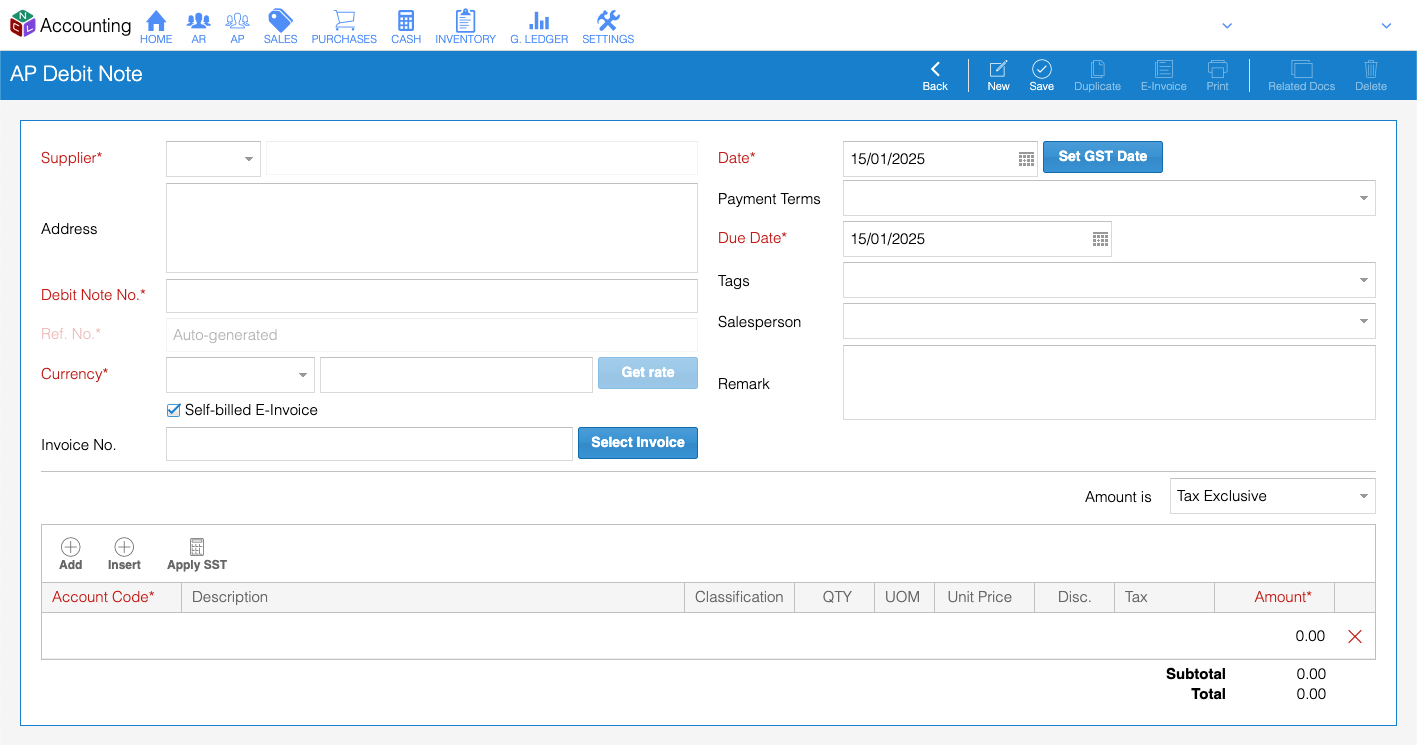Image resolution: width=1417 pixels, height=745 pixels.
Task: Click the Add line item icon
Action: pyautogui.click(x=71, y=547)
